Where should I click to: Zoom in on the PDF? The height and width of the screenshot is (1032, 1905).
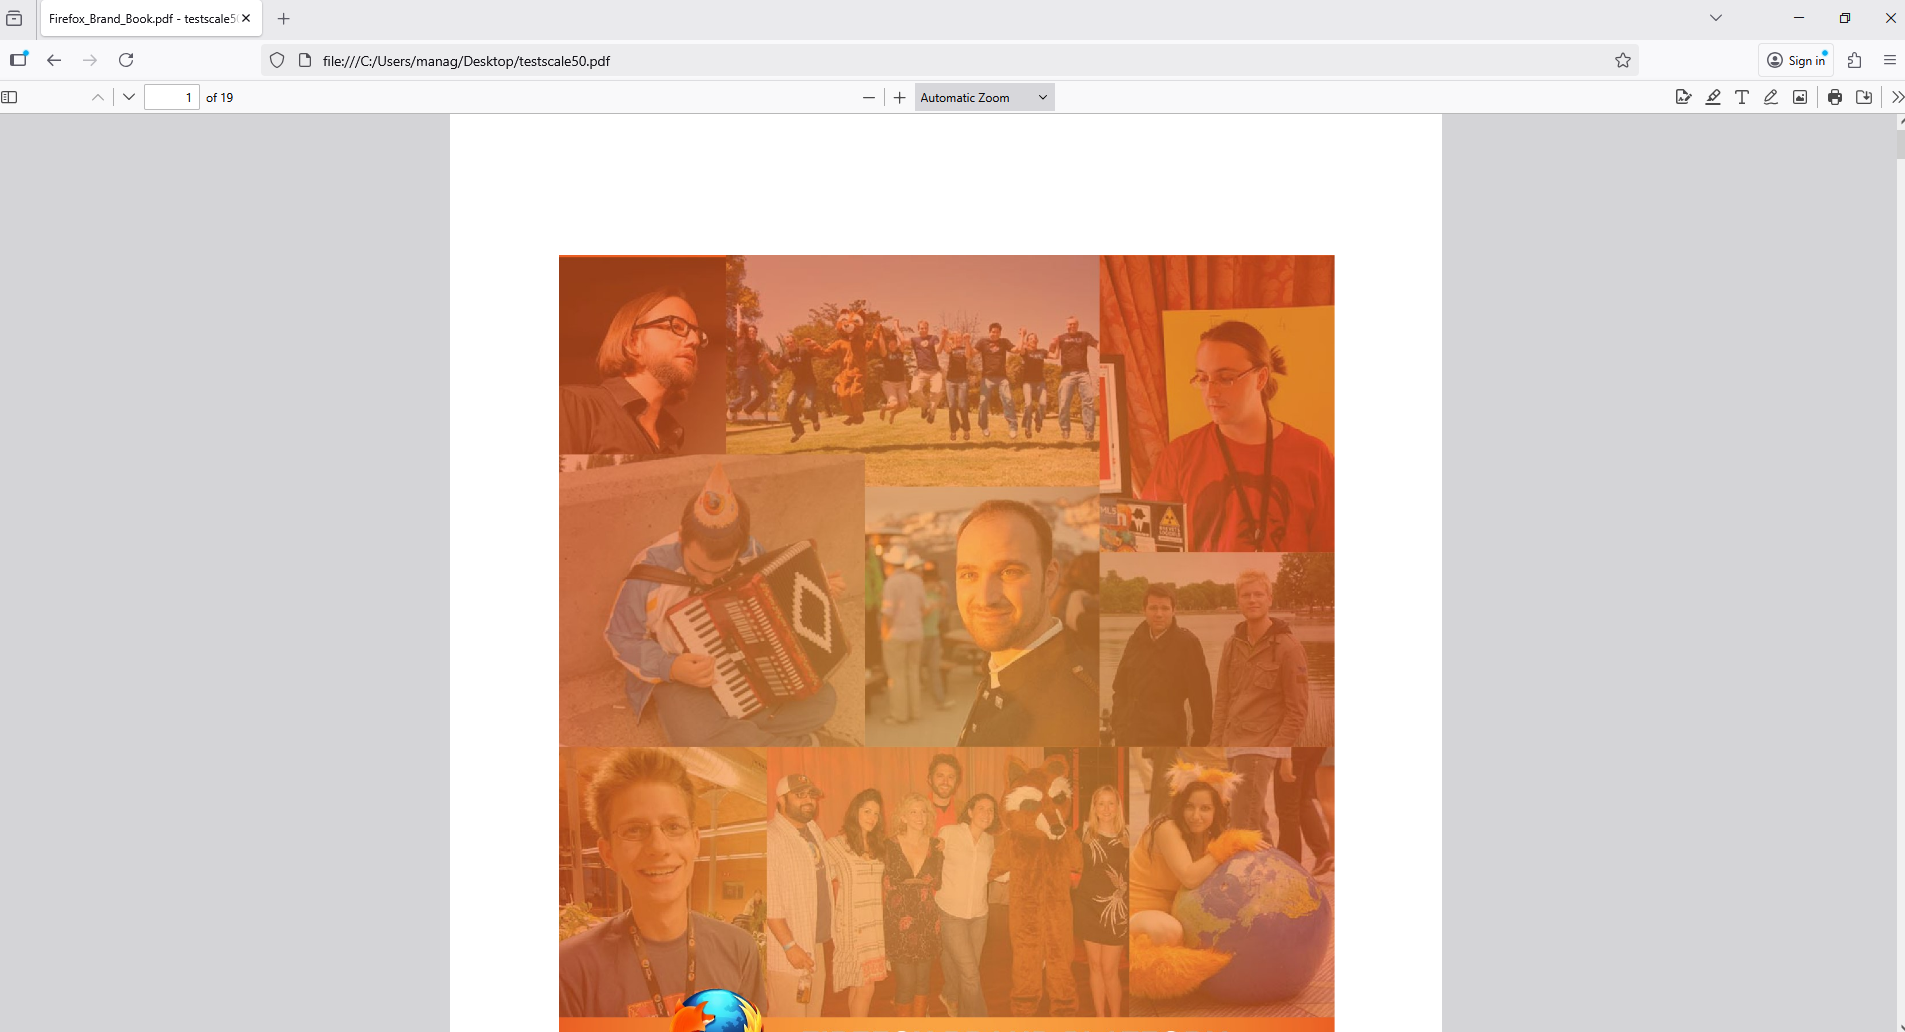point(899,97)
